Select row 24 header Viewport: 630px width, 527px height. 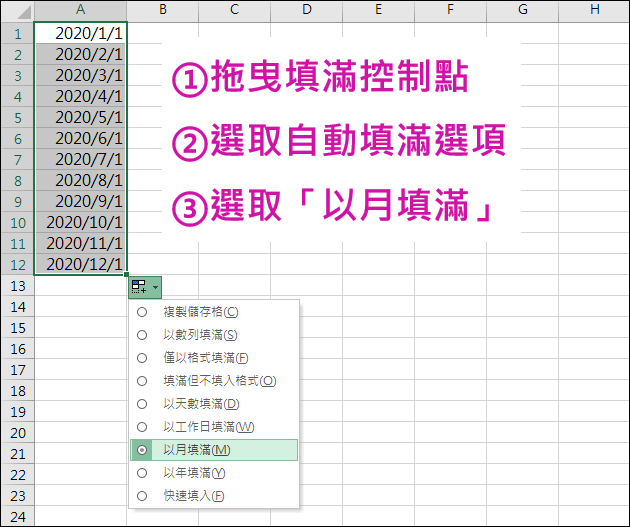[18, 517]
